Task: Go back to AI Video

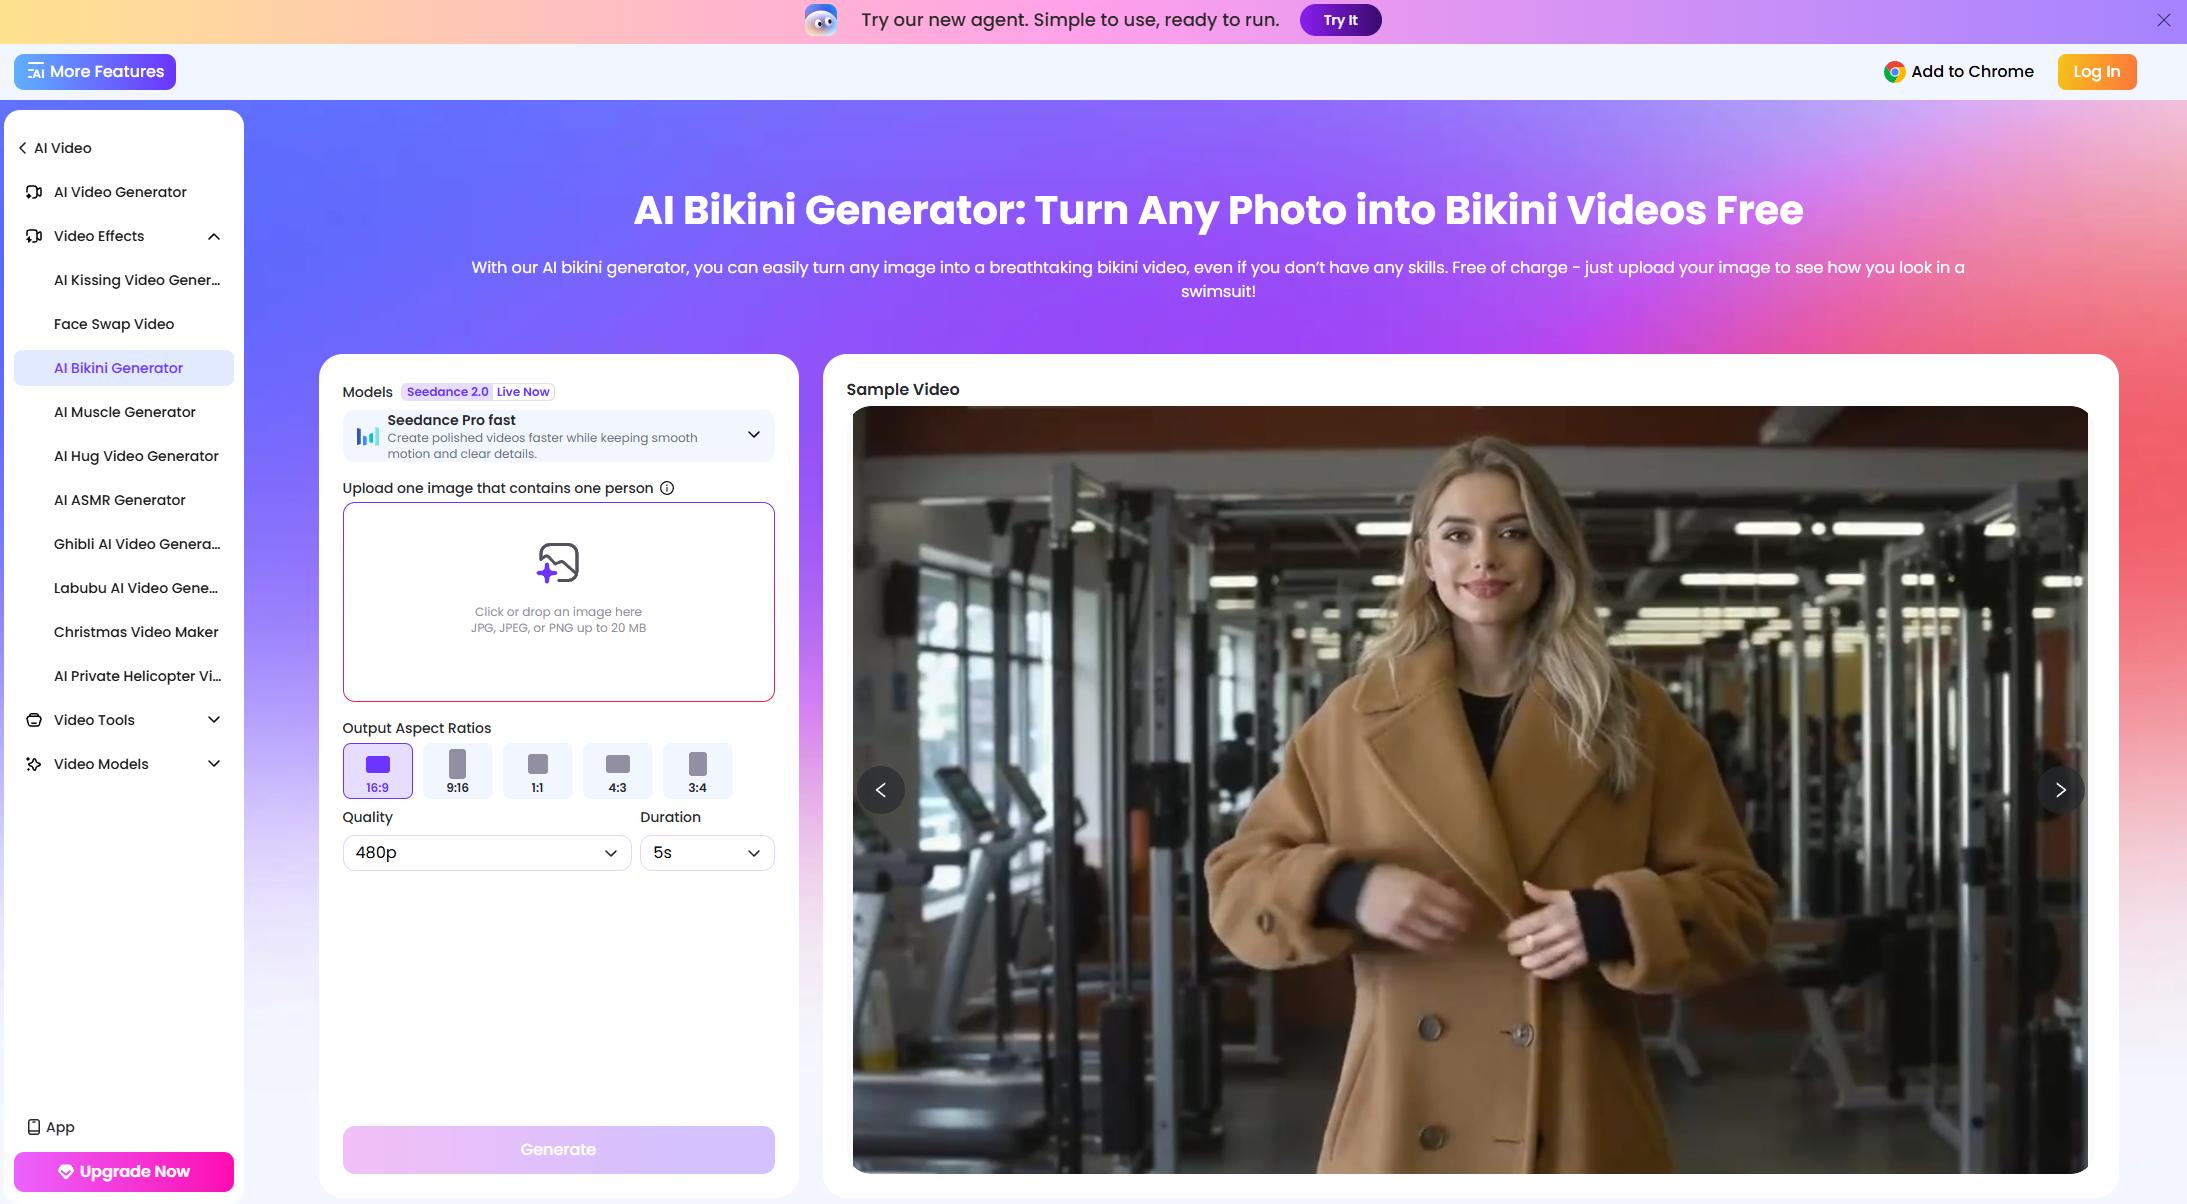Action: tap(55, 148)
